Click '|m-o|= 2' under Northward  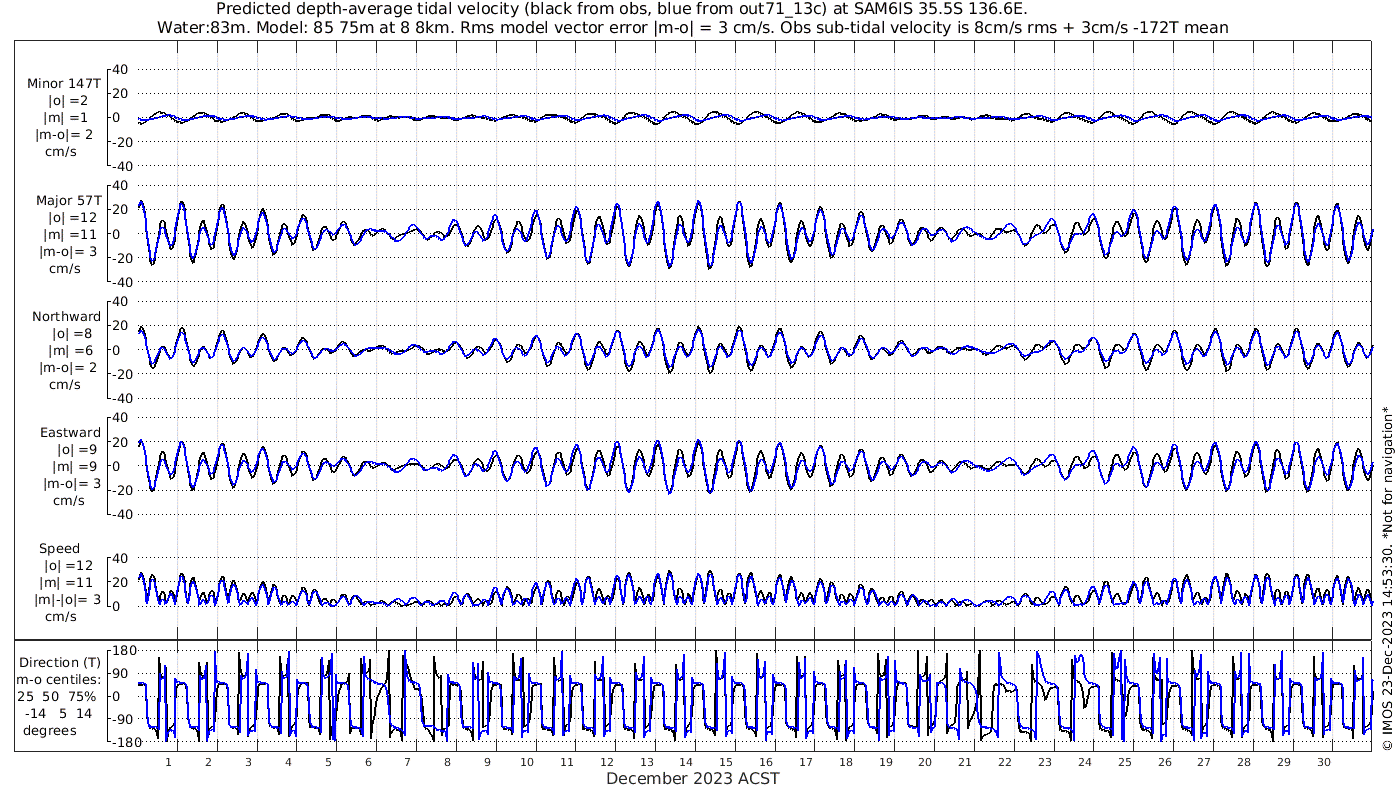click(69, 368)
